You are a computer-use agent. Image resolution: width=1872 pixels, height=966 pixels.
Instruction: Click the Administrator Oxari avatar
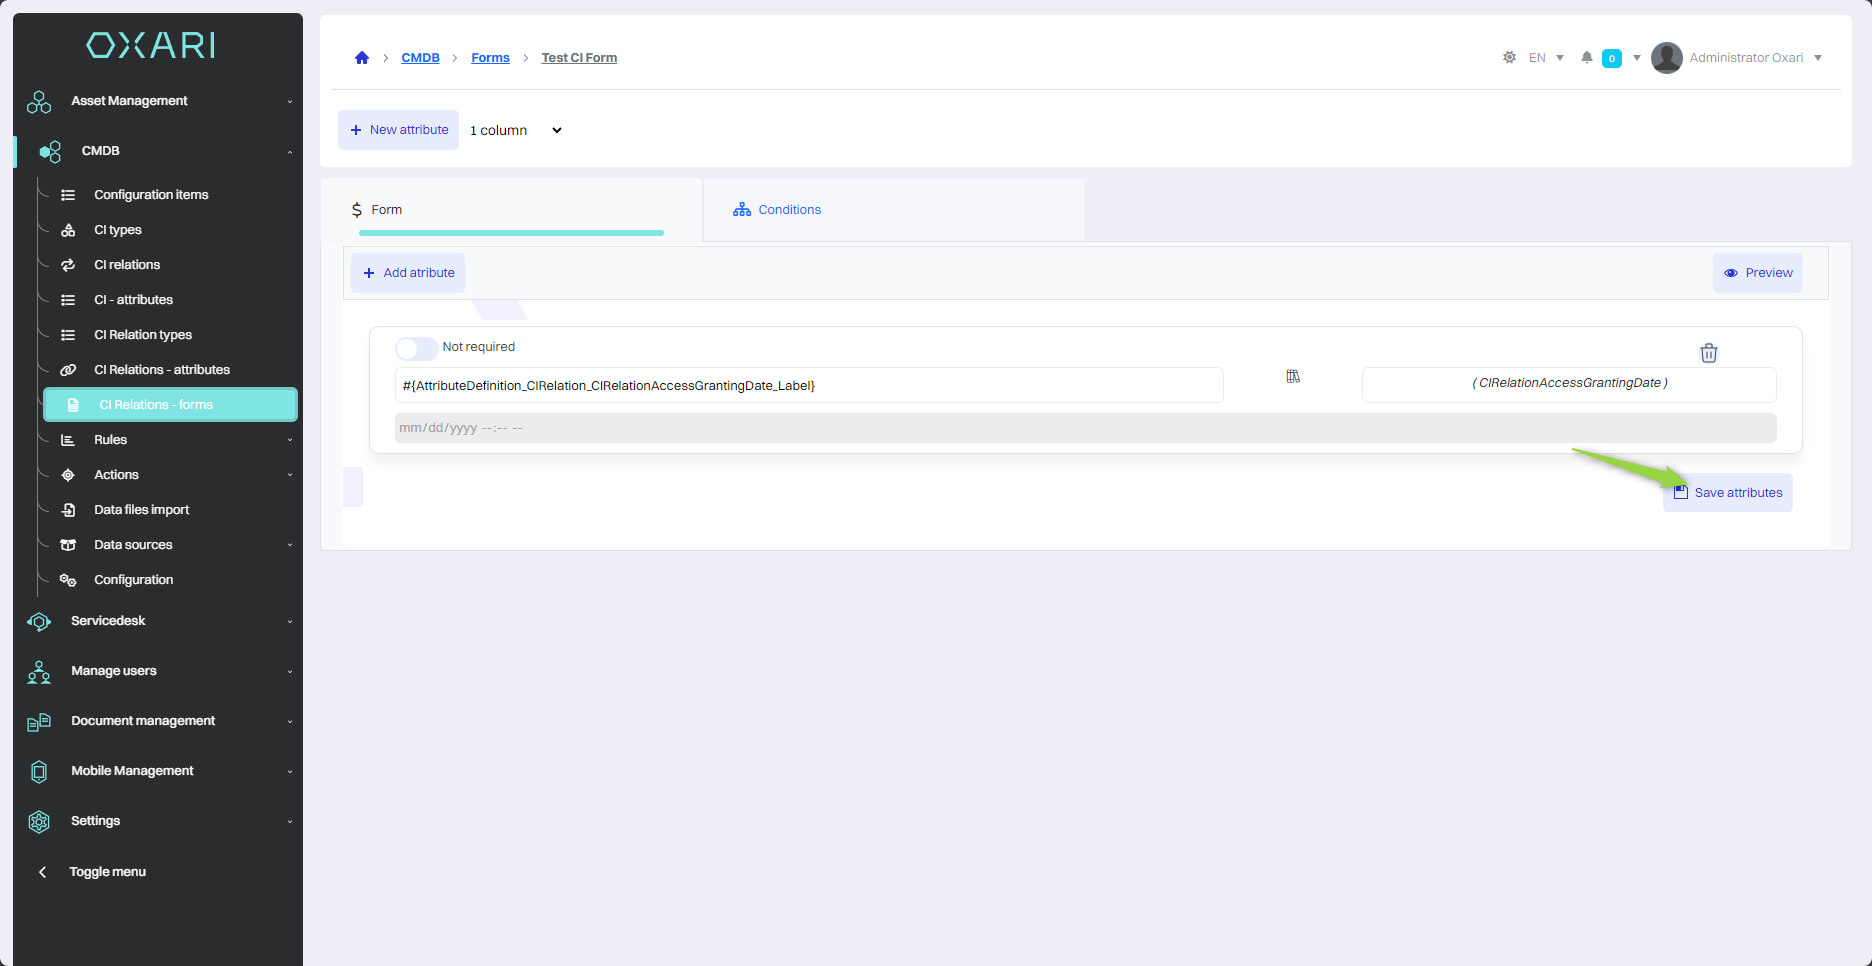point(1666,58)
